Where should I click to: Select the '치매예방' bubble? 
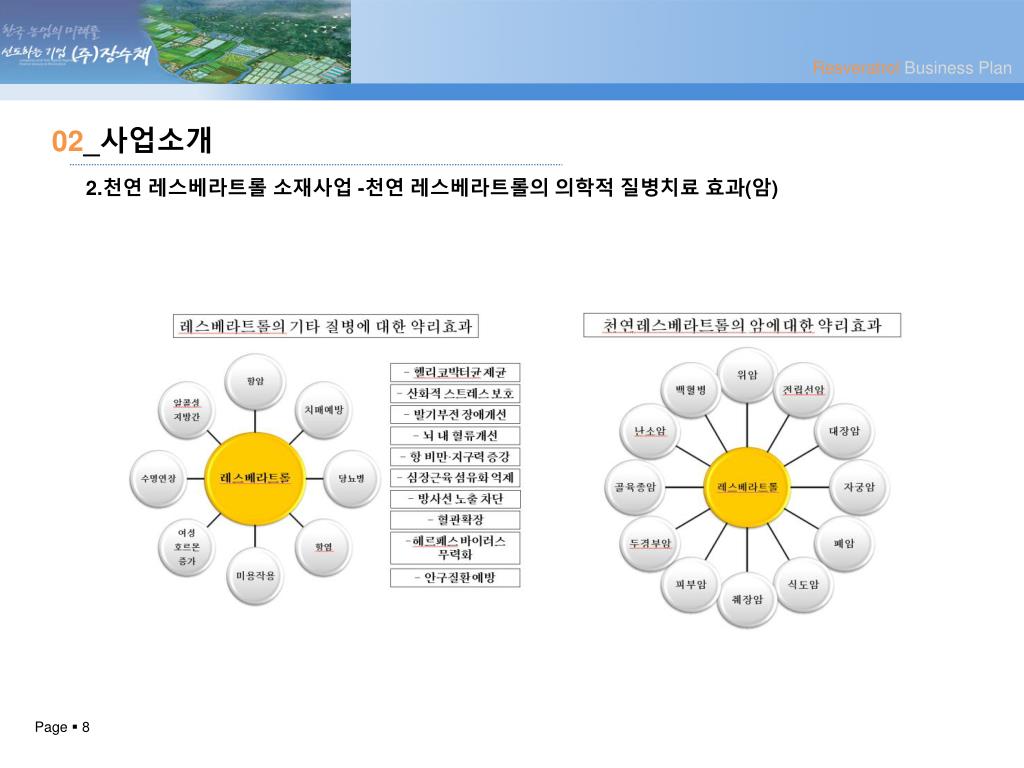(323, 410)
